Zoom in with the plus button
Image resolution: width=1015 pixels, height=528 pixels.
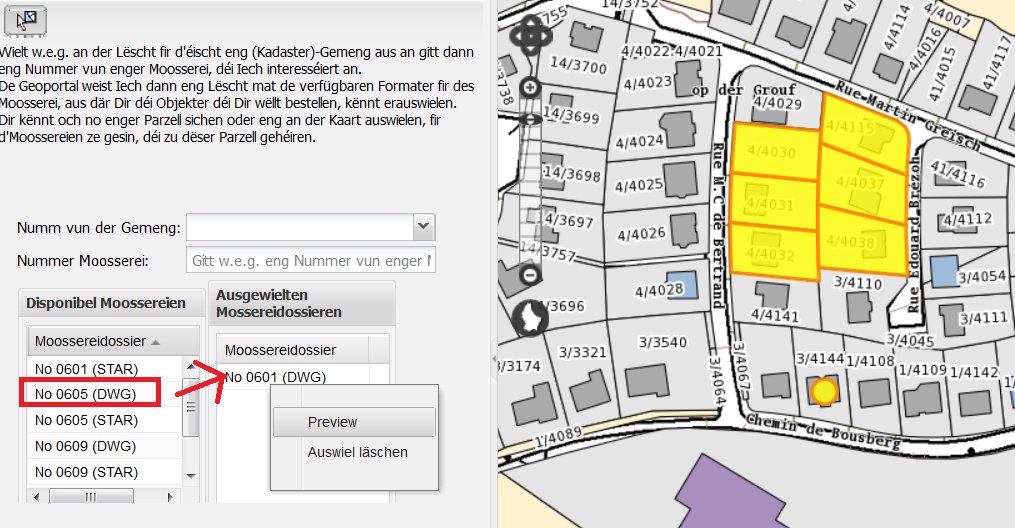coord(530,87)
